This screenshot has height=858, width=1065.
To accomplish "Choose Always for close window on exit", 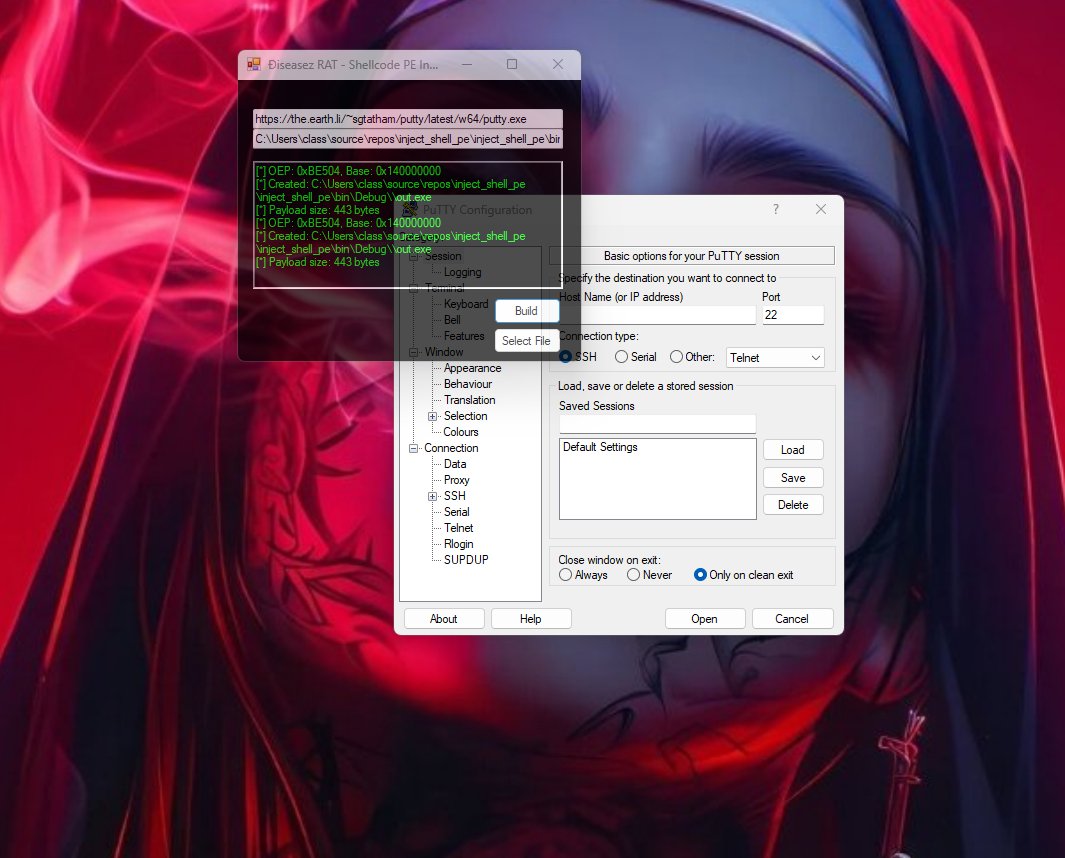I will pos(565,575).
